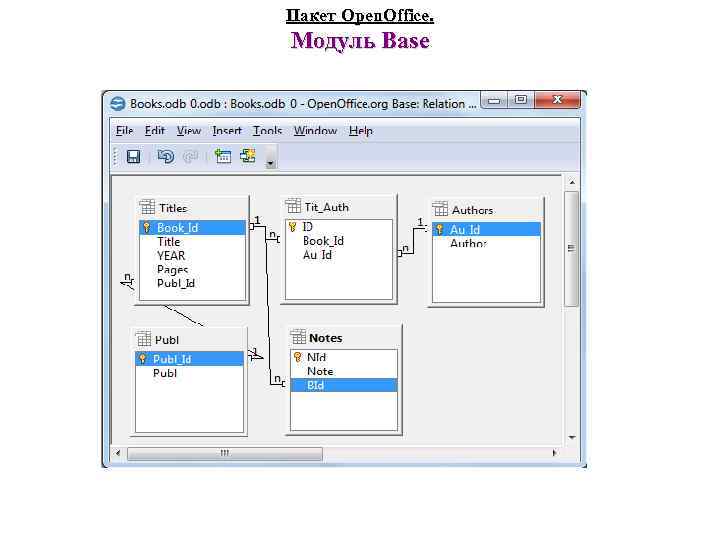Select Book_Id field in Tit_Auth table
Image resolution: width=720 pixels, height=540 pixels.
pos(339,241)
